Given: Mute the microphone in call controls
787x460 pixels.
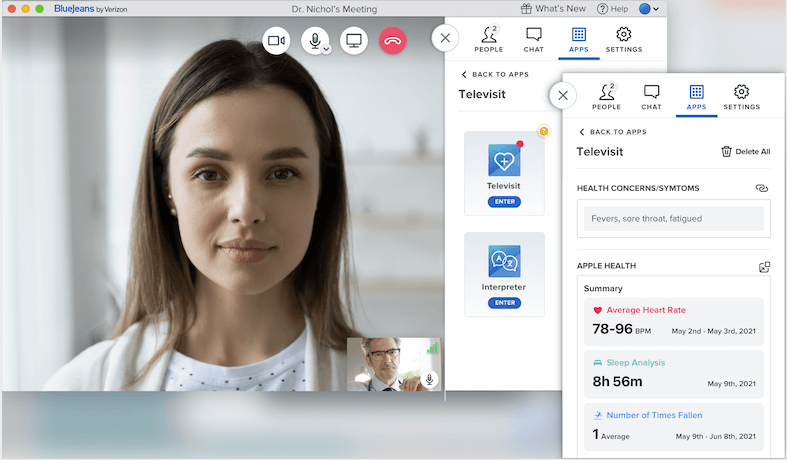Looking at the screenshot, I should (314, 41).
